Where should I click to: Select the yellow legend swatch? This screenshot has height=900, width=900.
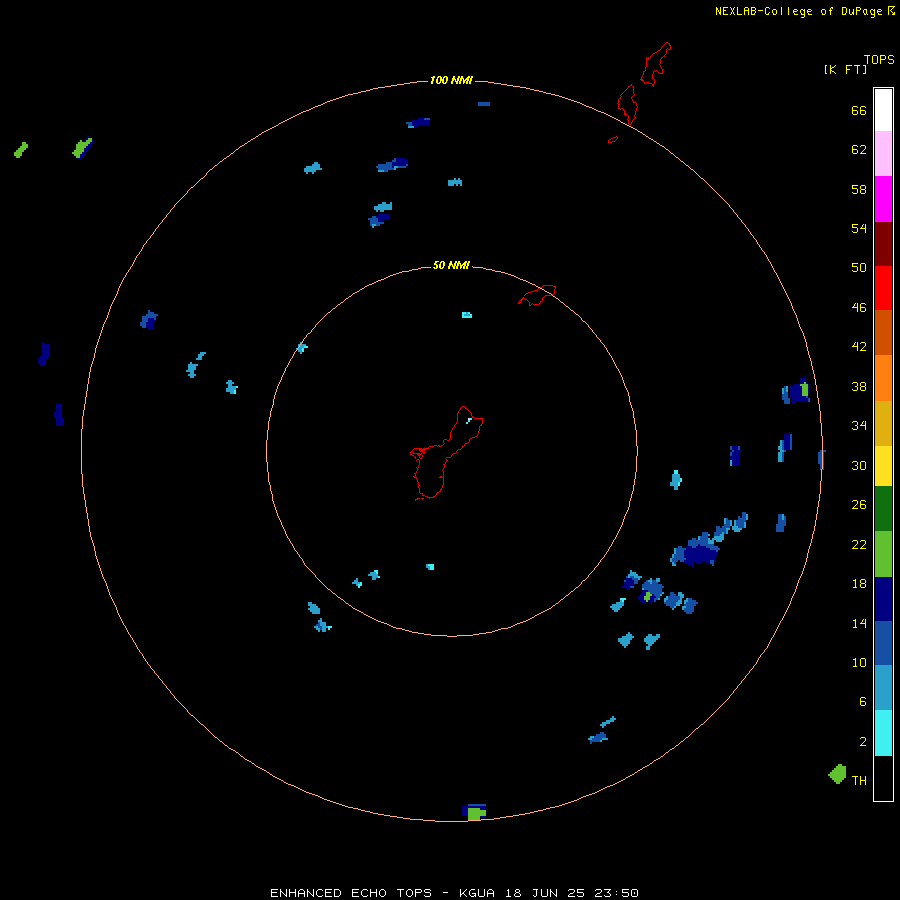tap(883, 466)
